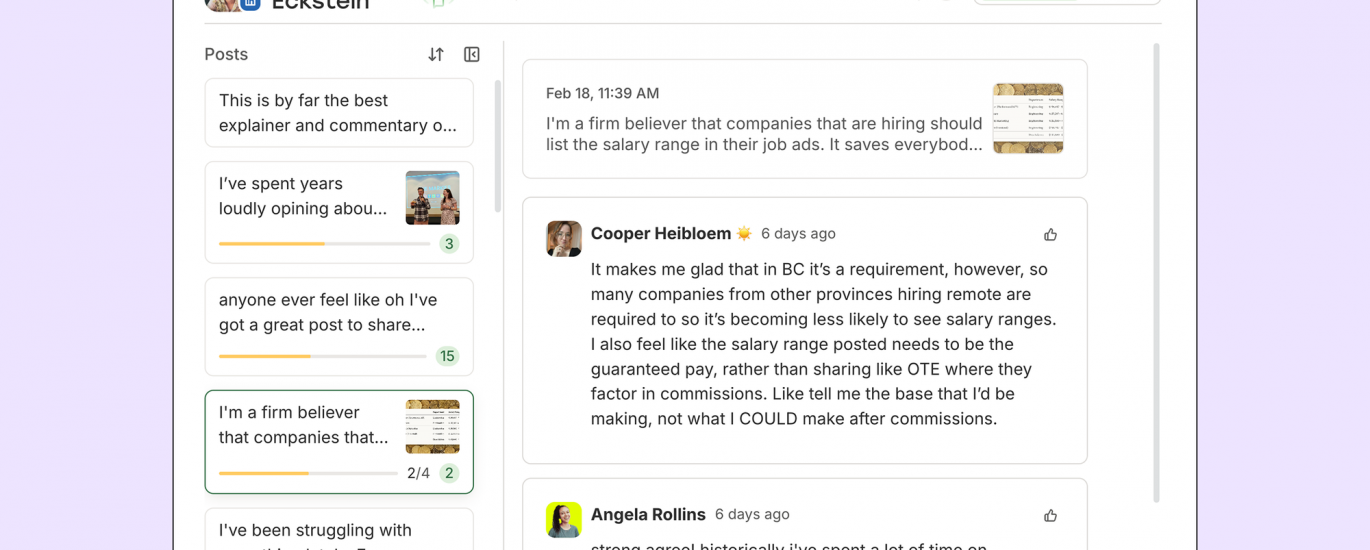Screen dimensions: 1370x550
Task: Click the comments pane scrollbar
Action: click(x=1157, y=270)
